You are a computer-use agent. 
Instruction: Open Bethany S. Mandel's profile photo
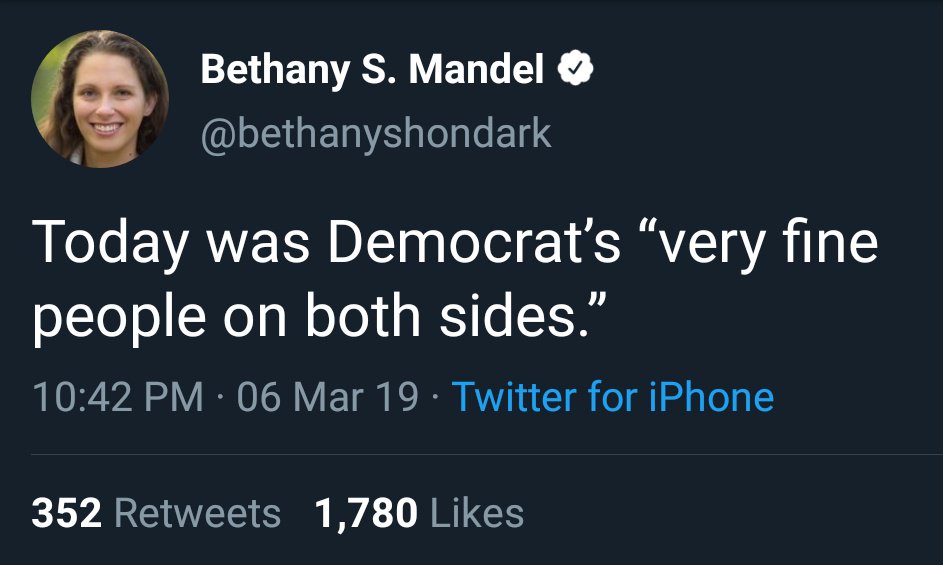coord(99,98)
